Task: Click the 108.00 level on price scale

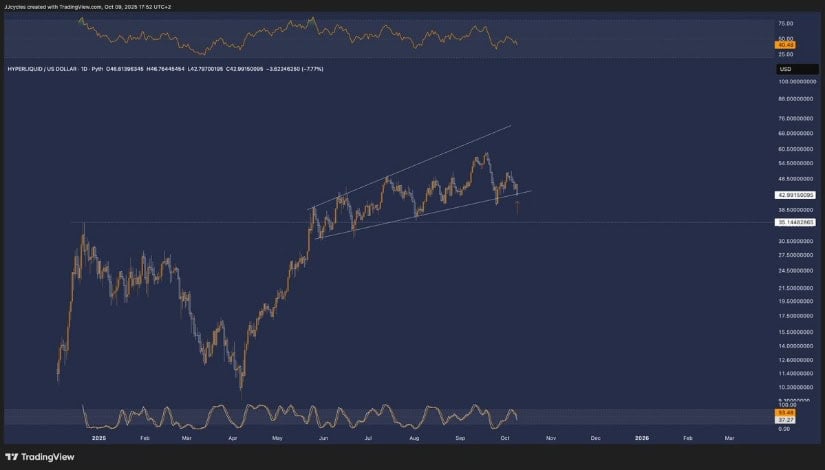Action: (x=797, y=80)
